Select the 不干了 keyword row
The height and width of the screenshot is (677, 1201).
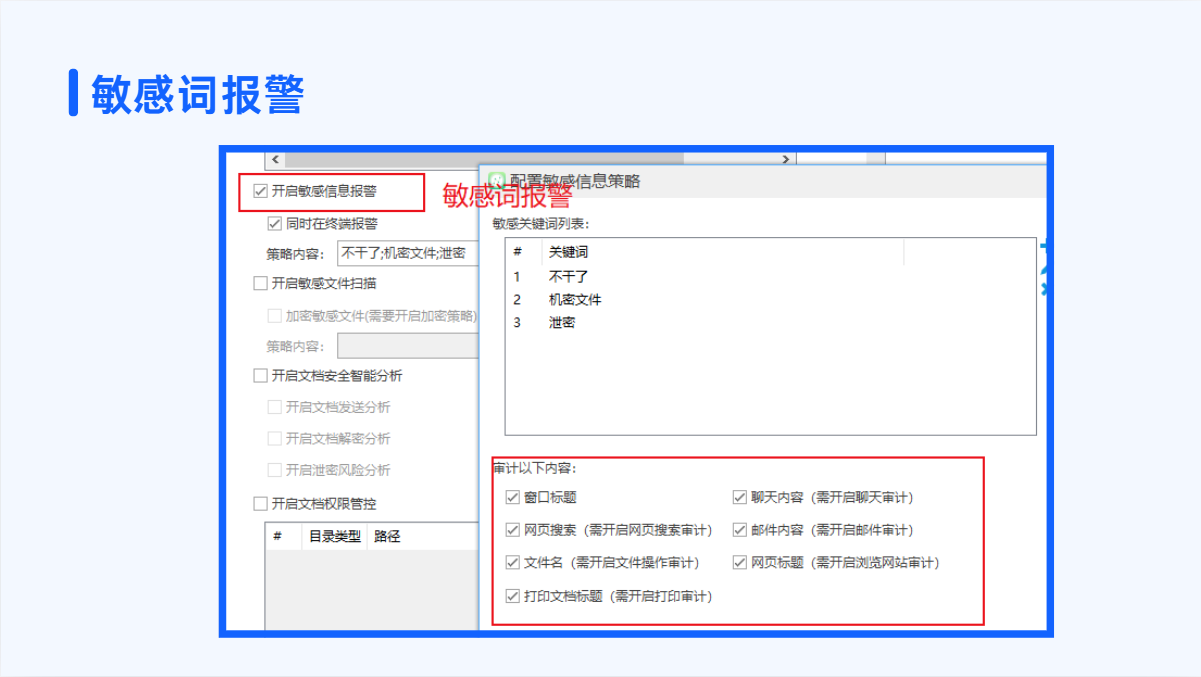(x=568, y=276)
